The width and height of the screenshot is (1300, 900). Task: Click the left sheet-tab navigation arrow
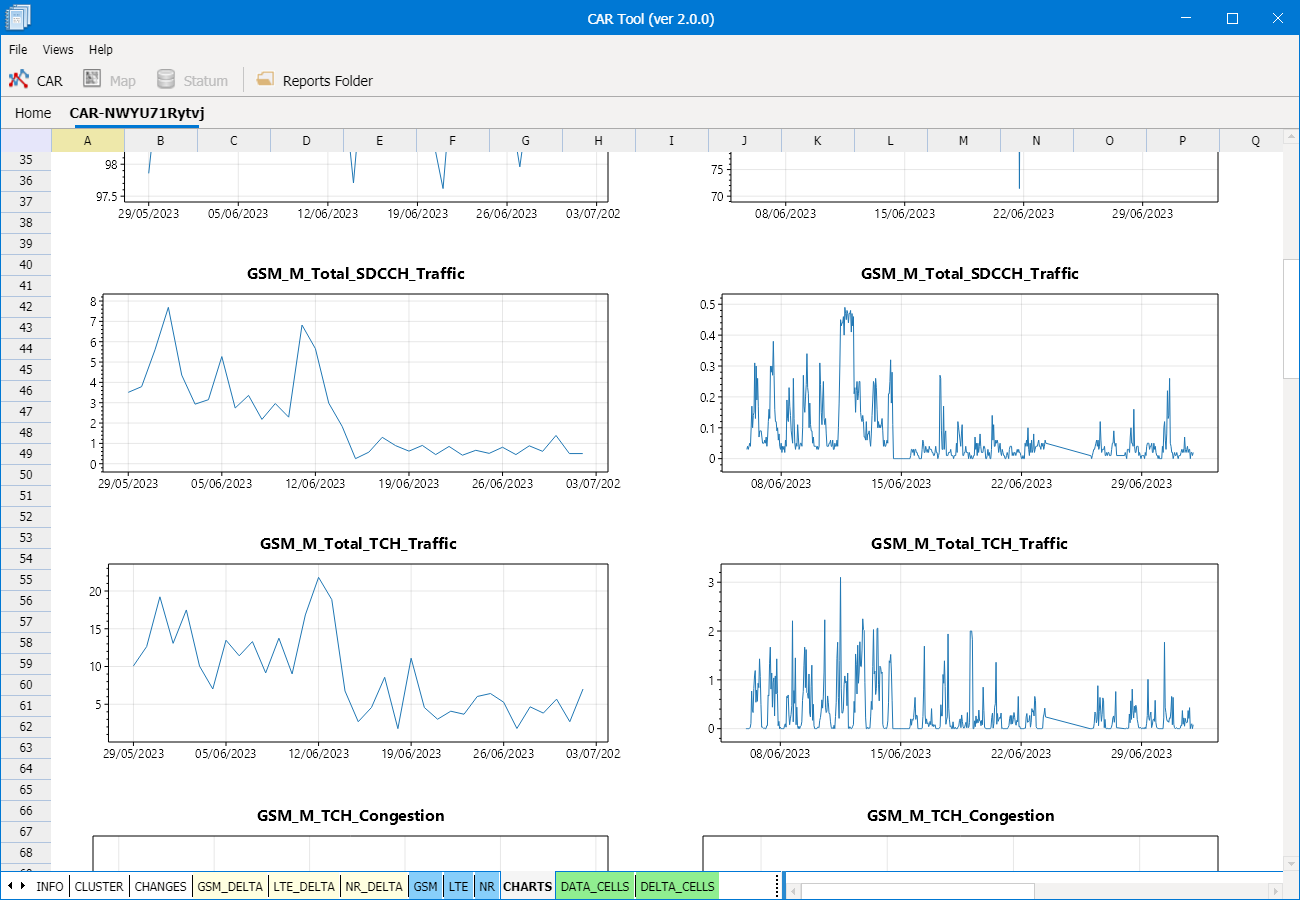click(x=10, y=886)
